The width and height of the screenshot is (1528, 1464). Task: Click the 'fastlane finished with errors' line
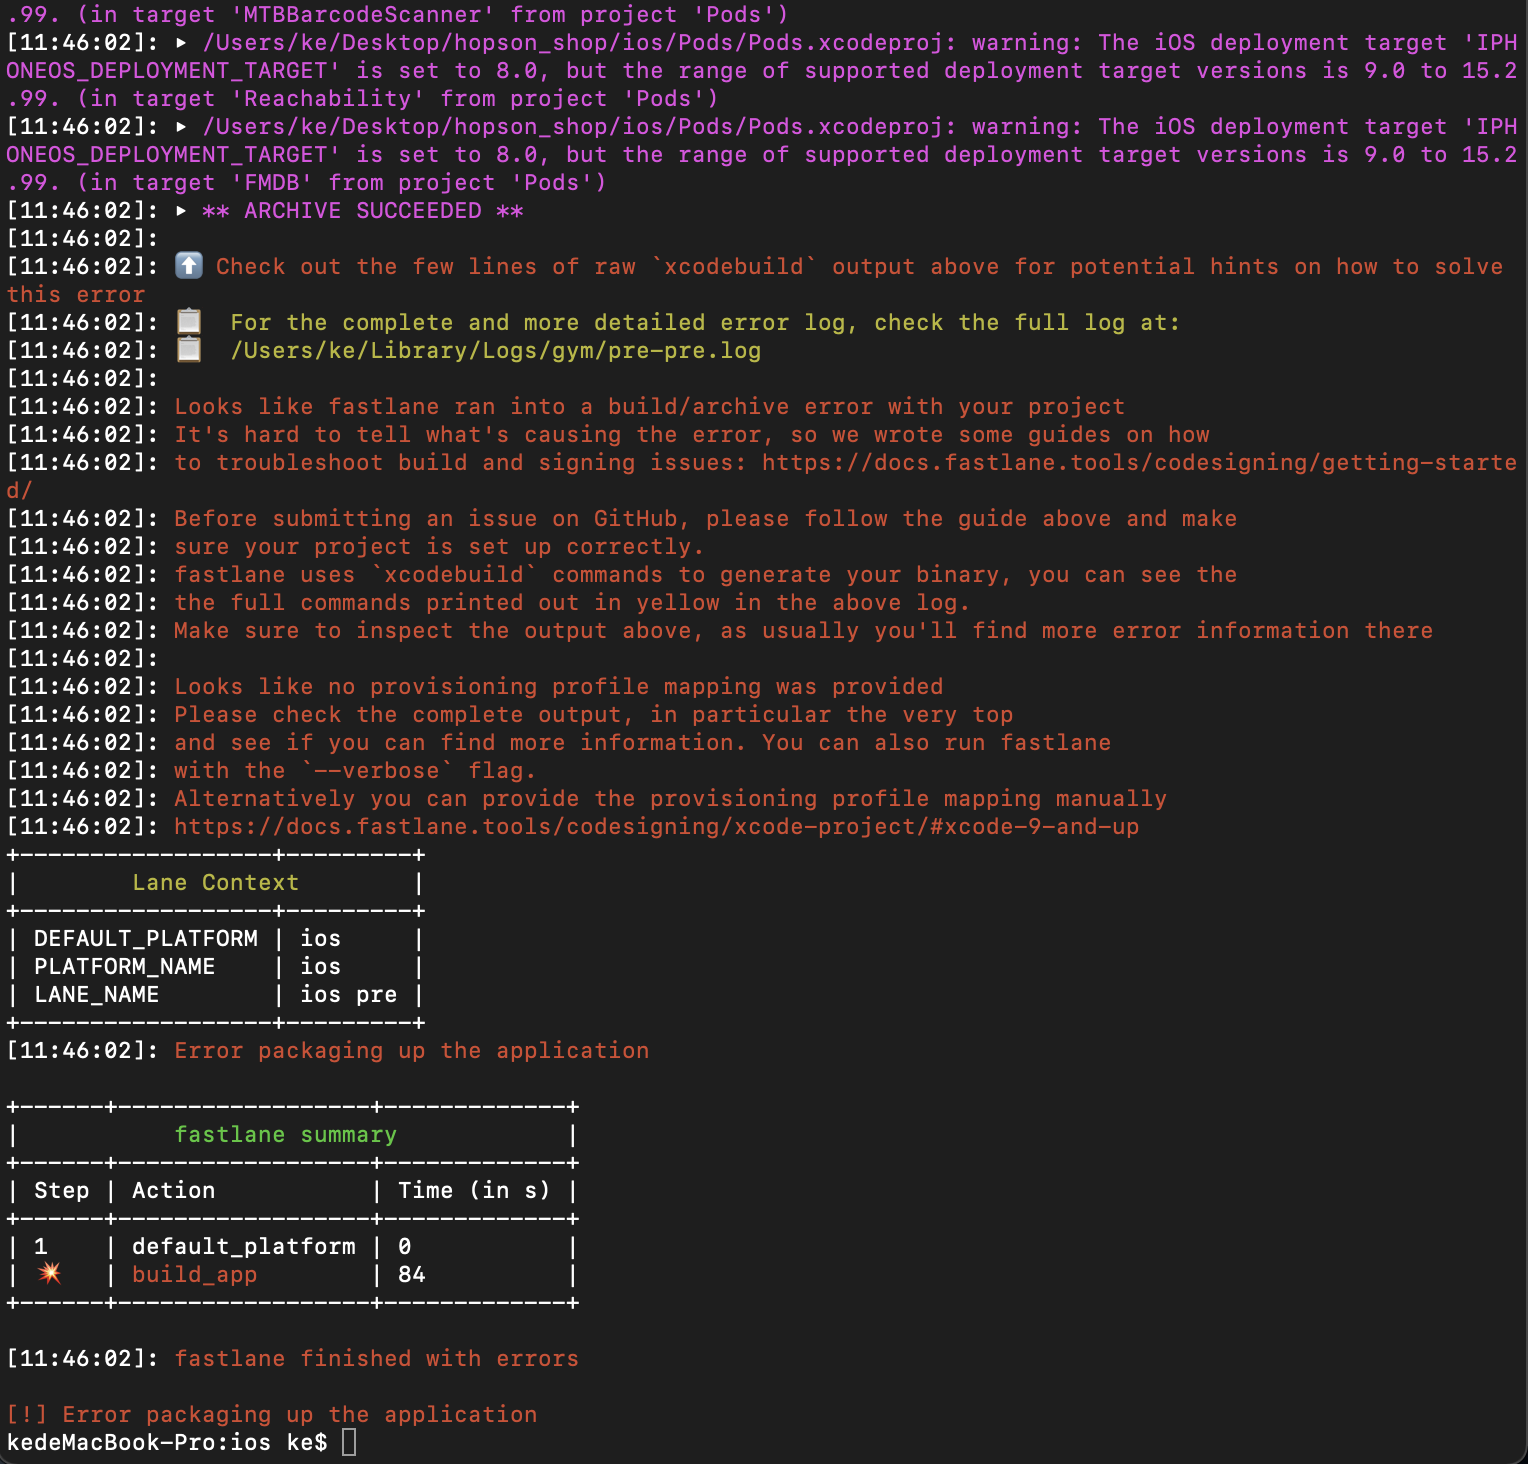(377, 1358)
